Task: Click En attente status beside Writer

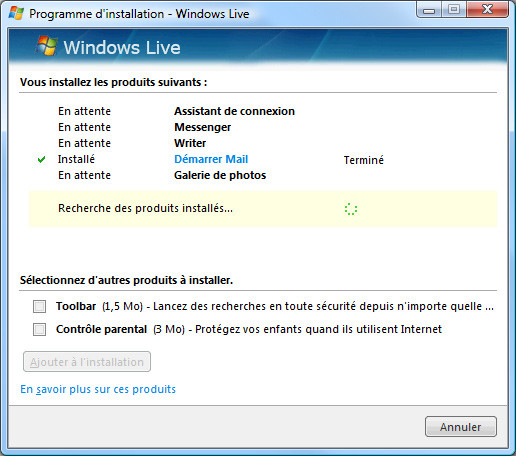Action: click(x=84, y=143)
